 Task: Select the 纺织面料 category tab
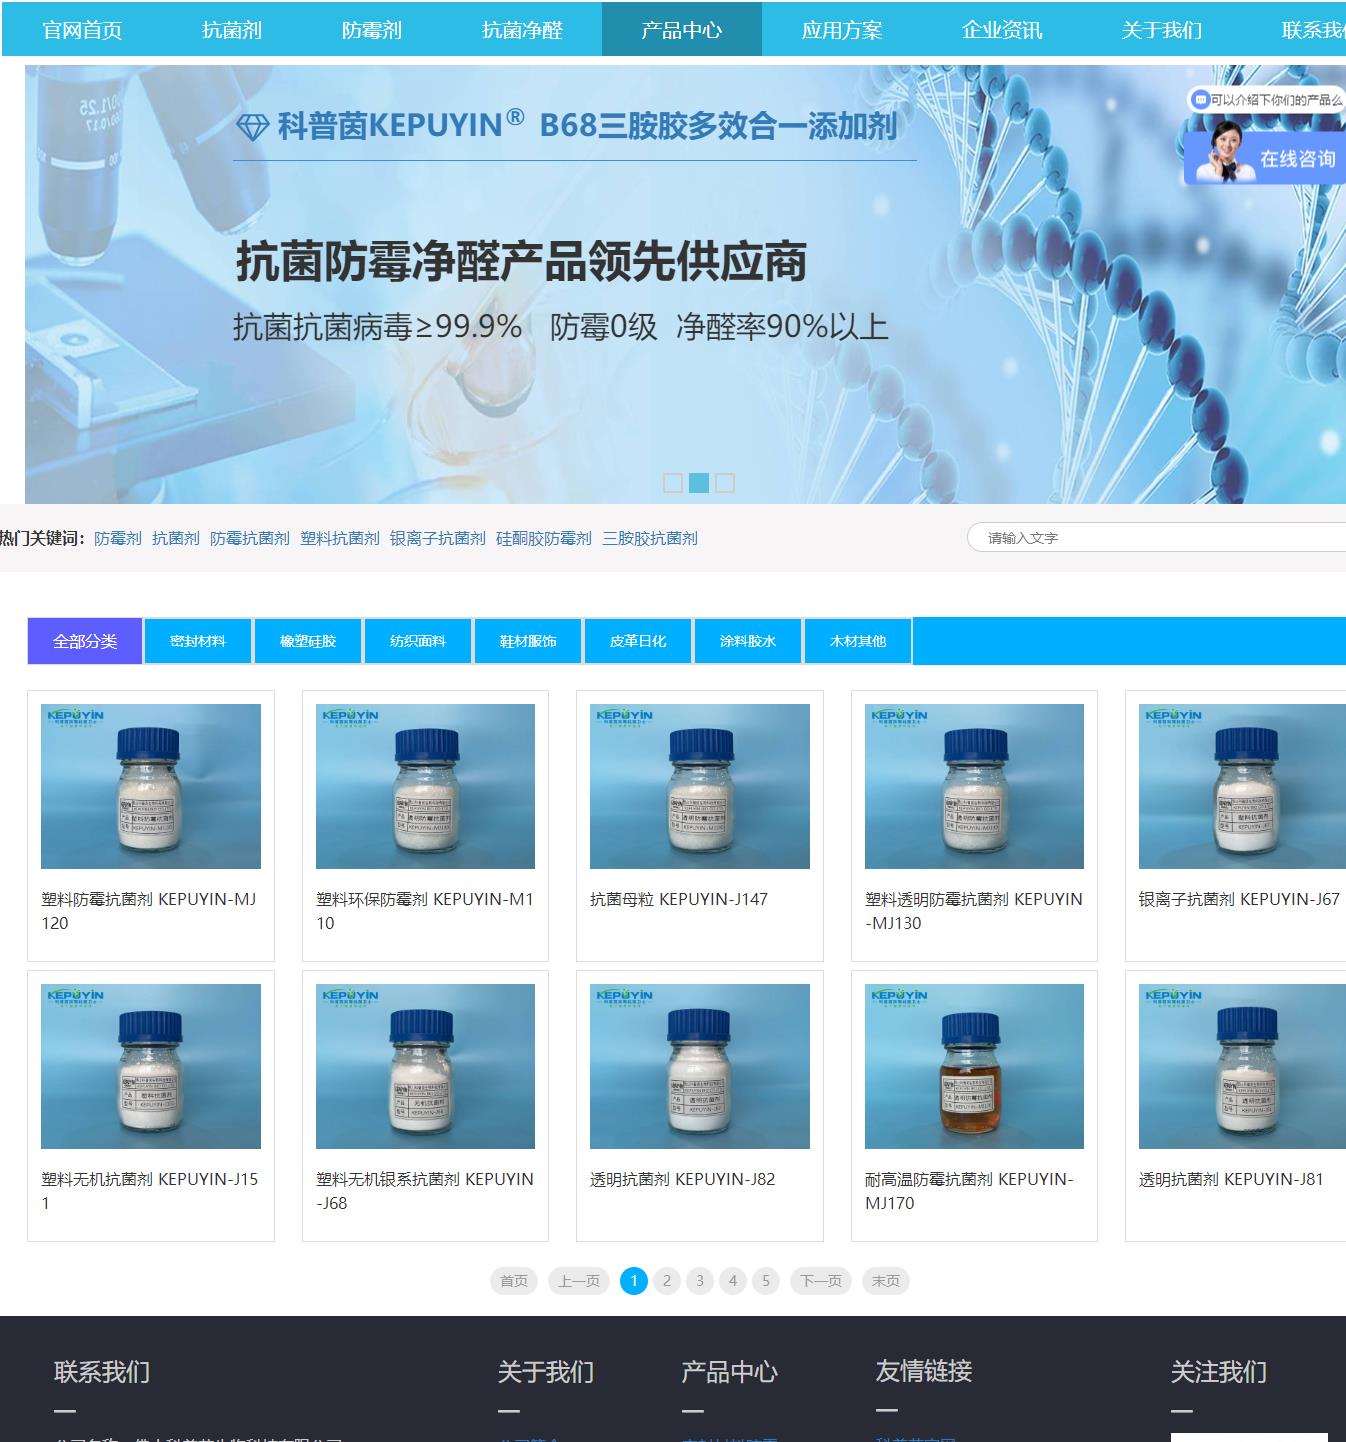[418, 641]
